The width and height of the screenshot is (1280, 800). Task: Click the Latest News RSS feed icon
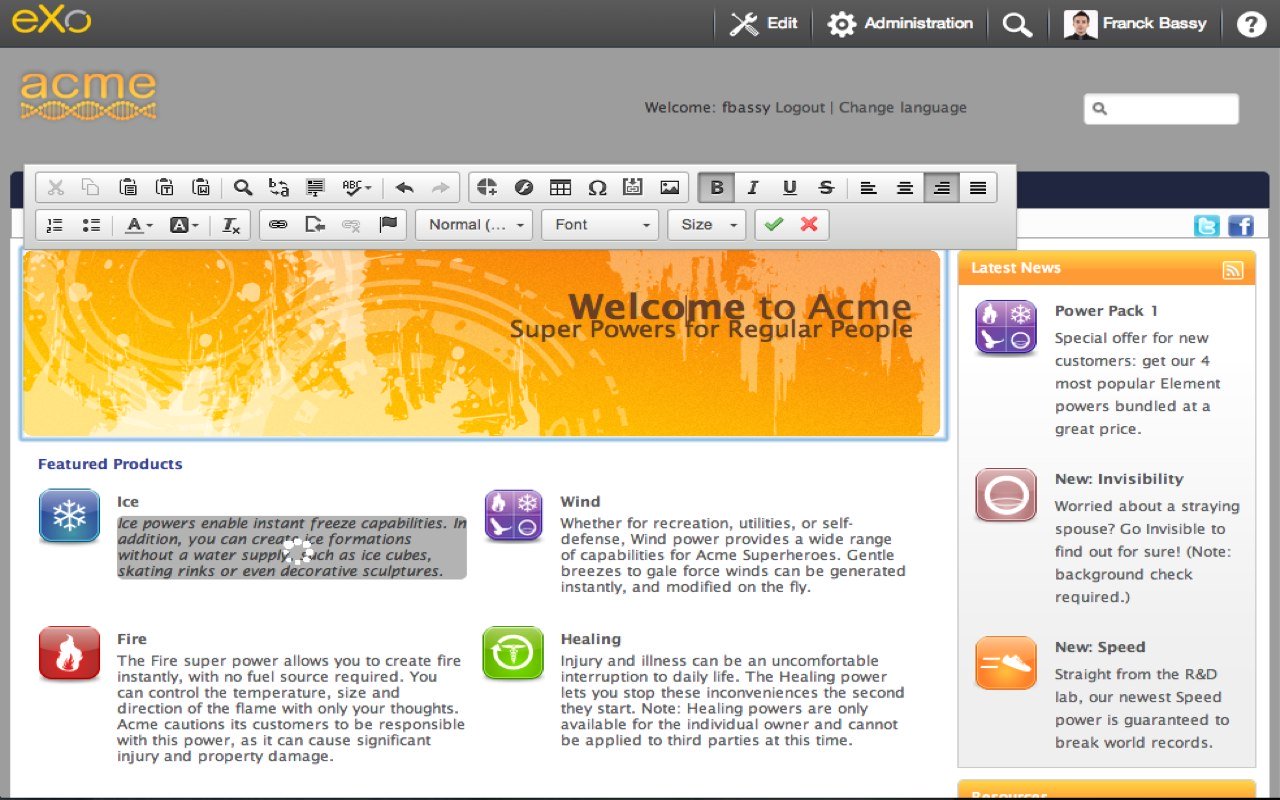[1232, 269]
